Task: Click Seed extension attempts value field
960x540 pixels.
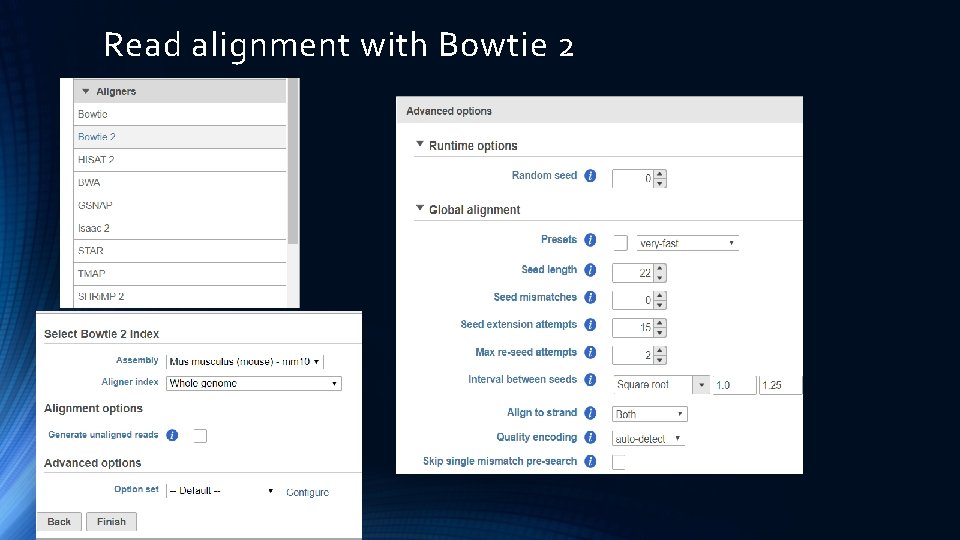Action: pyautogui.click(x=632, y=328)
